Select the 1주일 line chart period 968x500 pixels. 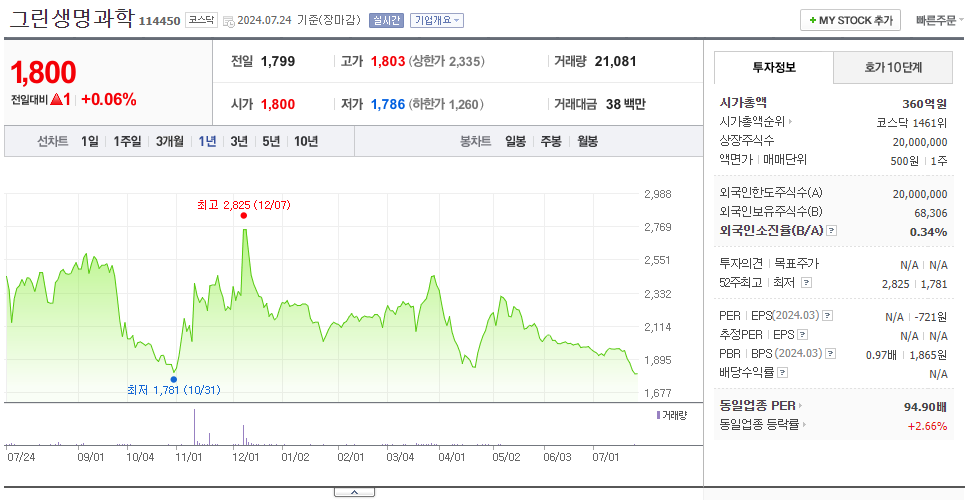[127, 141]
